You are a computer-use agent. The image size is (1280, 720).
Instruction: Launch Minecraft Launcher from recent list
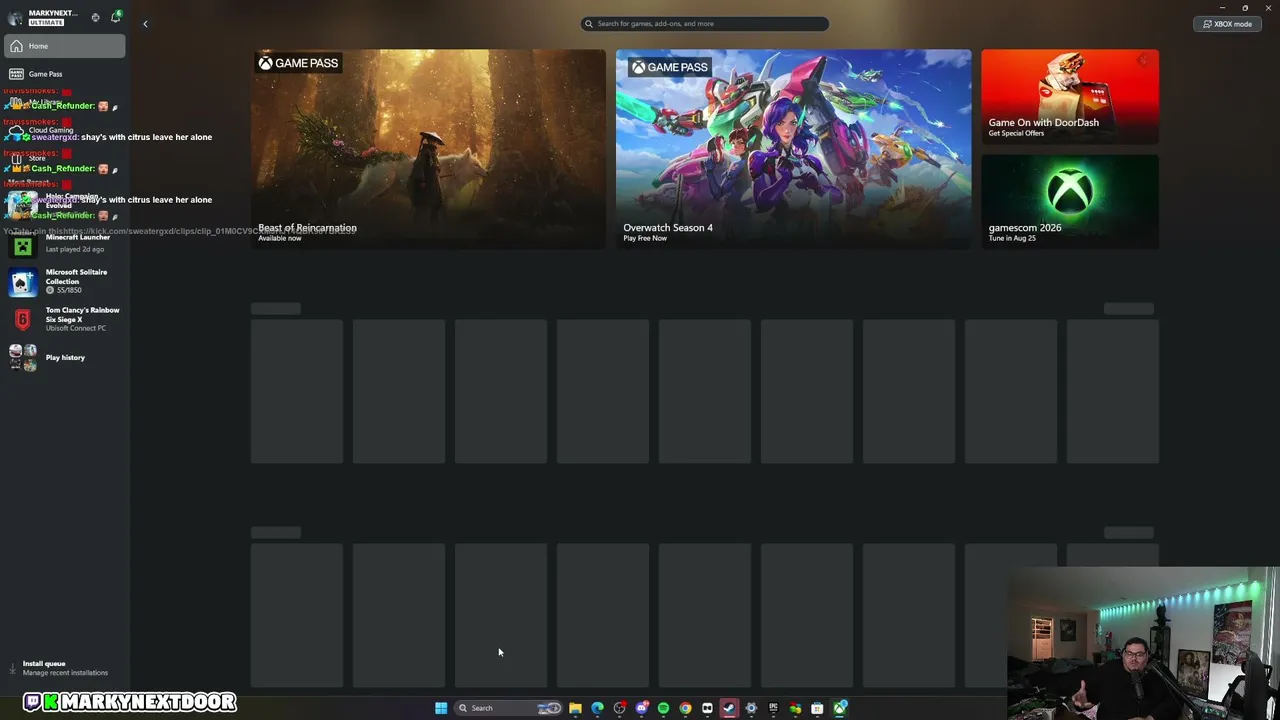(64, 245)
